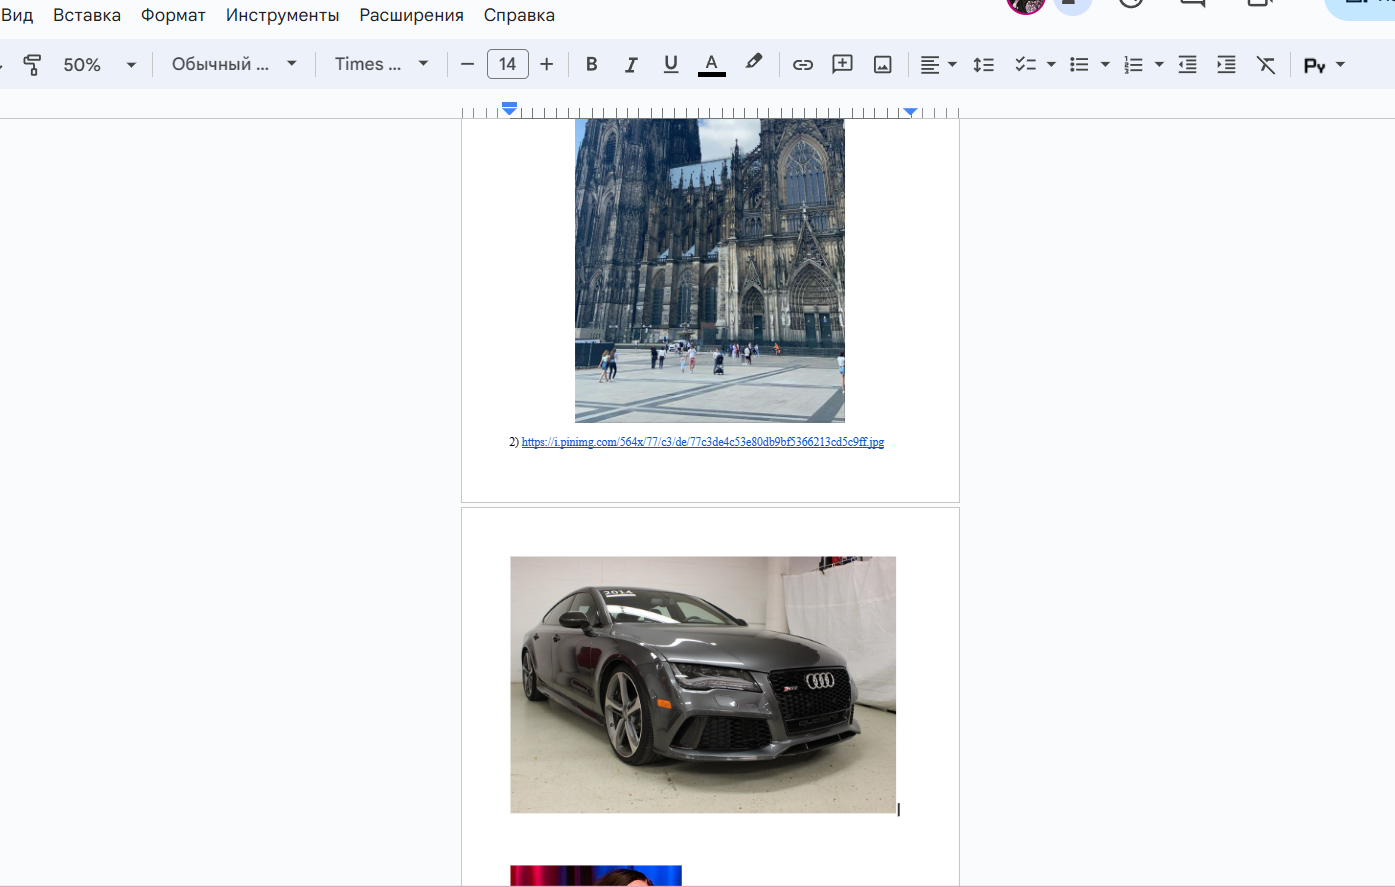
Task: Click the line and paragraph spacing icon
Action: pos(984,64)
